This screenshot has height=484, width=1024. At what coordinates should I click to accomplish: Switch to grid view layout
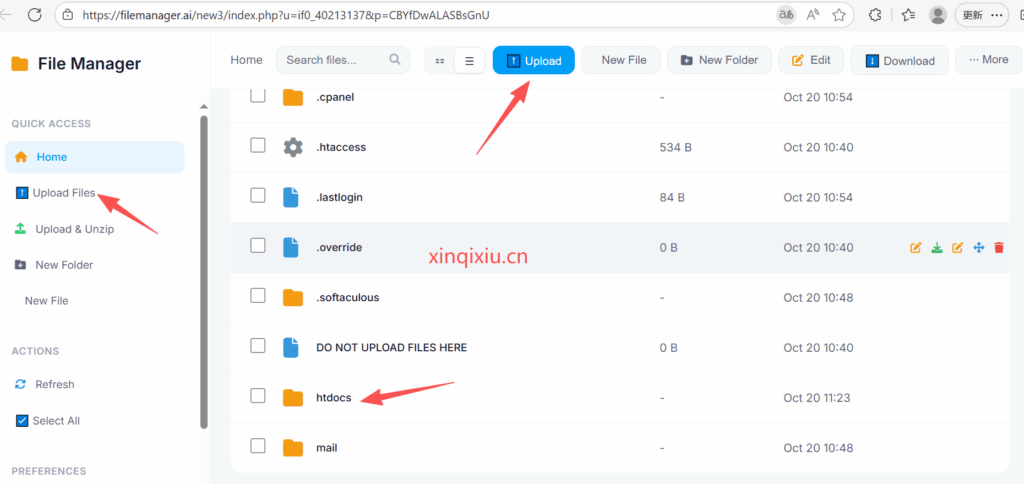[440, 61]
